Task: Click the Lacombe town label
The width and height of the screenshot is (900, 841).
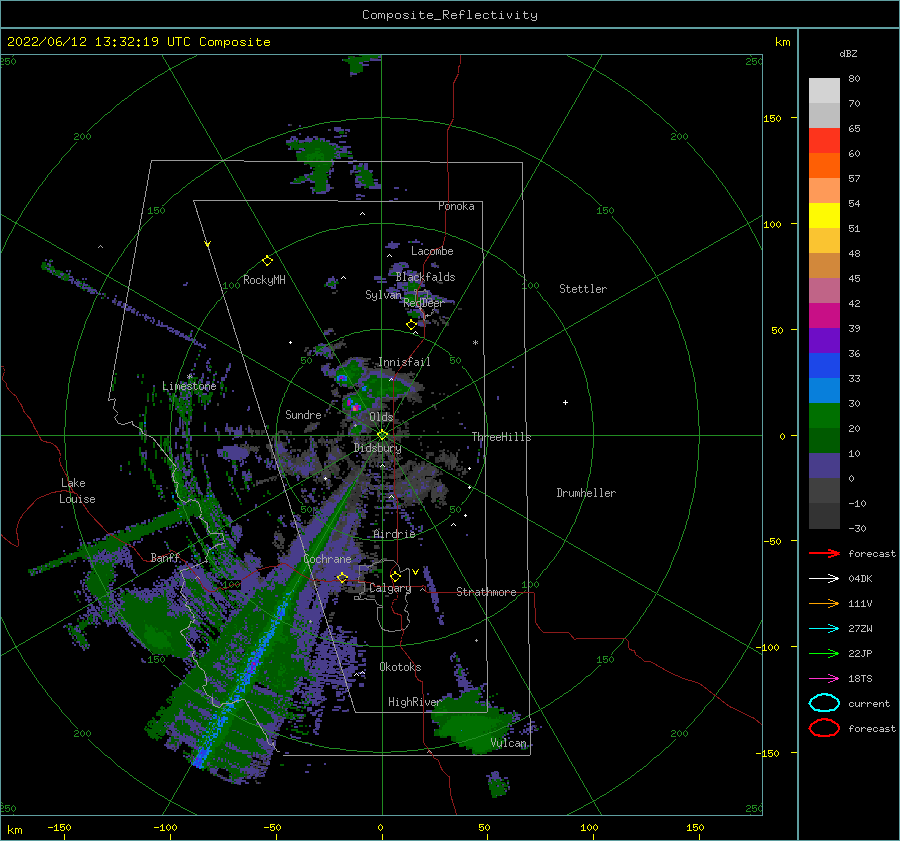Action: [x=432, y=251]
